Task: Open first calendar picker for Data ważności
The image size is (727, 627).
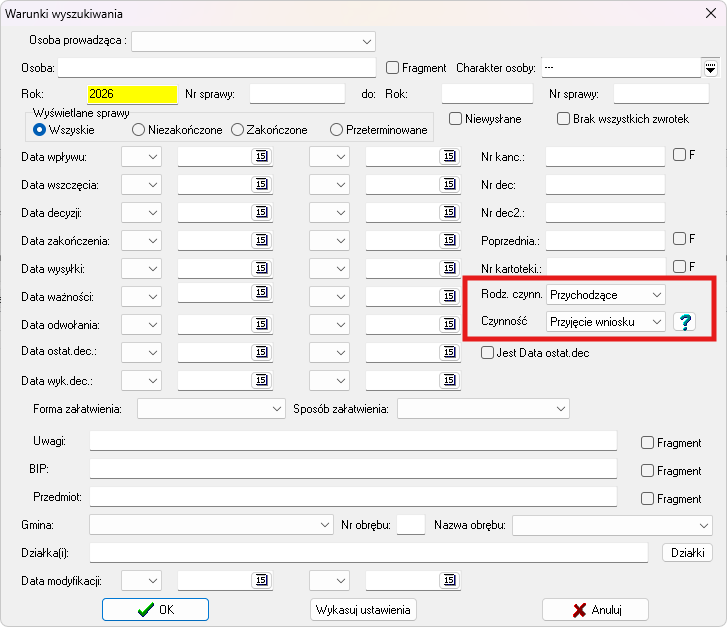Action: [x=262, y=292]
